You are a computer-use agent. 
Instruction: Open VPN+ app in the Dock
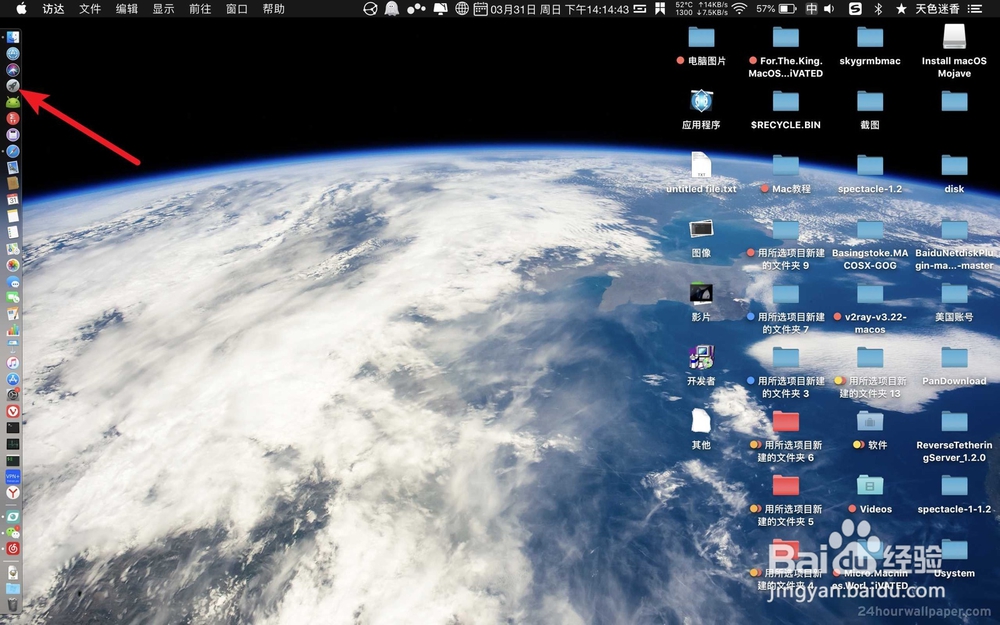coord(13,476)
